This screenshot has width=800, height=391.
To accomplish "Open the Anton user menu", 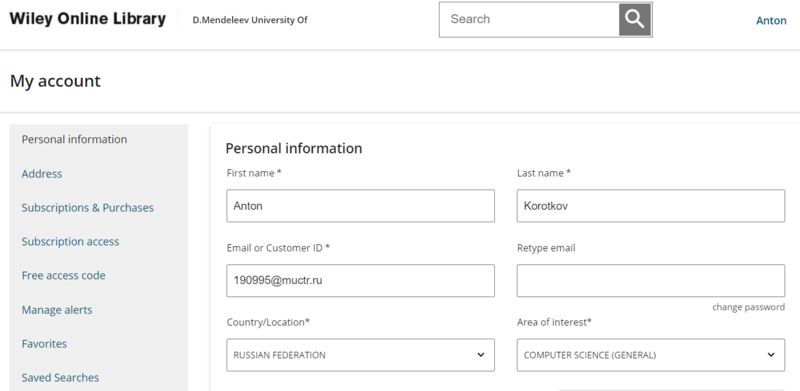I will click(771, 21).
